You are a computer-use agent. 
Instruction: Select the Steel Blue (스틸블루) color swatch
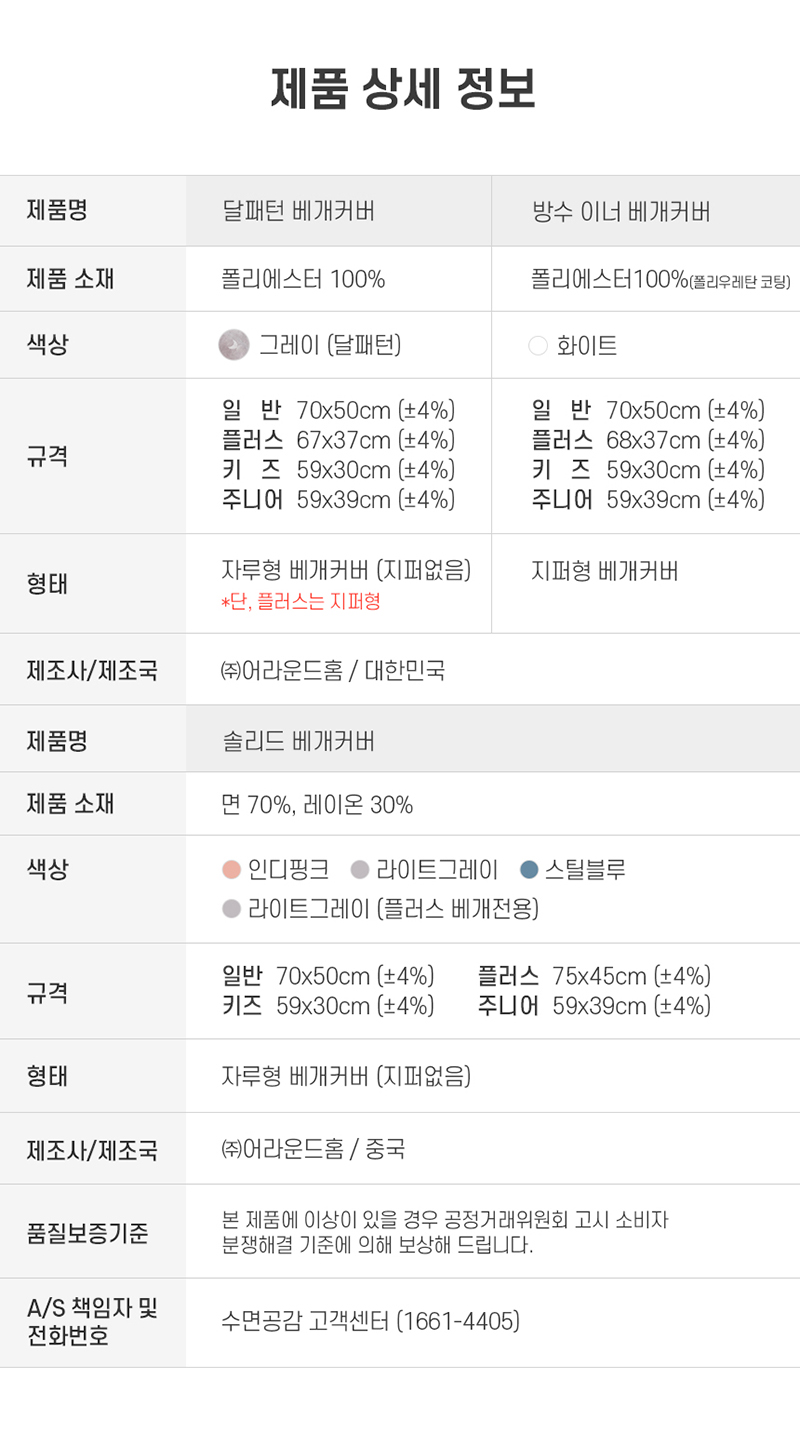(x=529, y=870)
